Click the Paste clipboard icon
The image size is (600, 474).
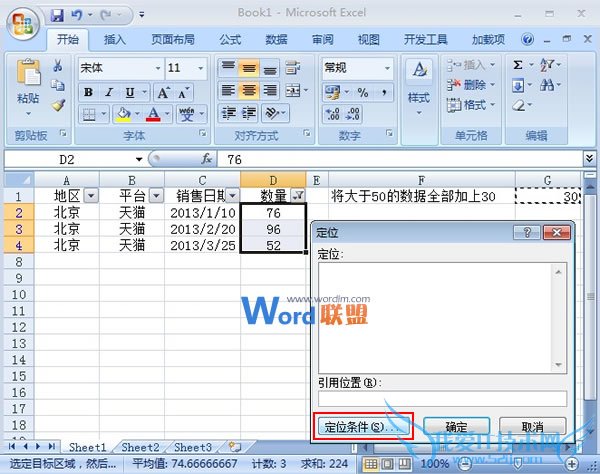click(28, 72)
